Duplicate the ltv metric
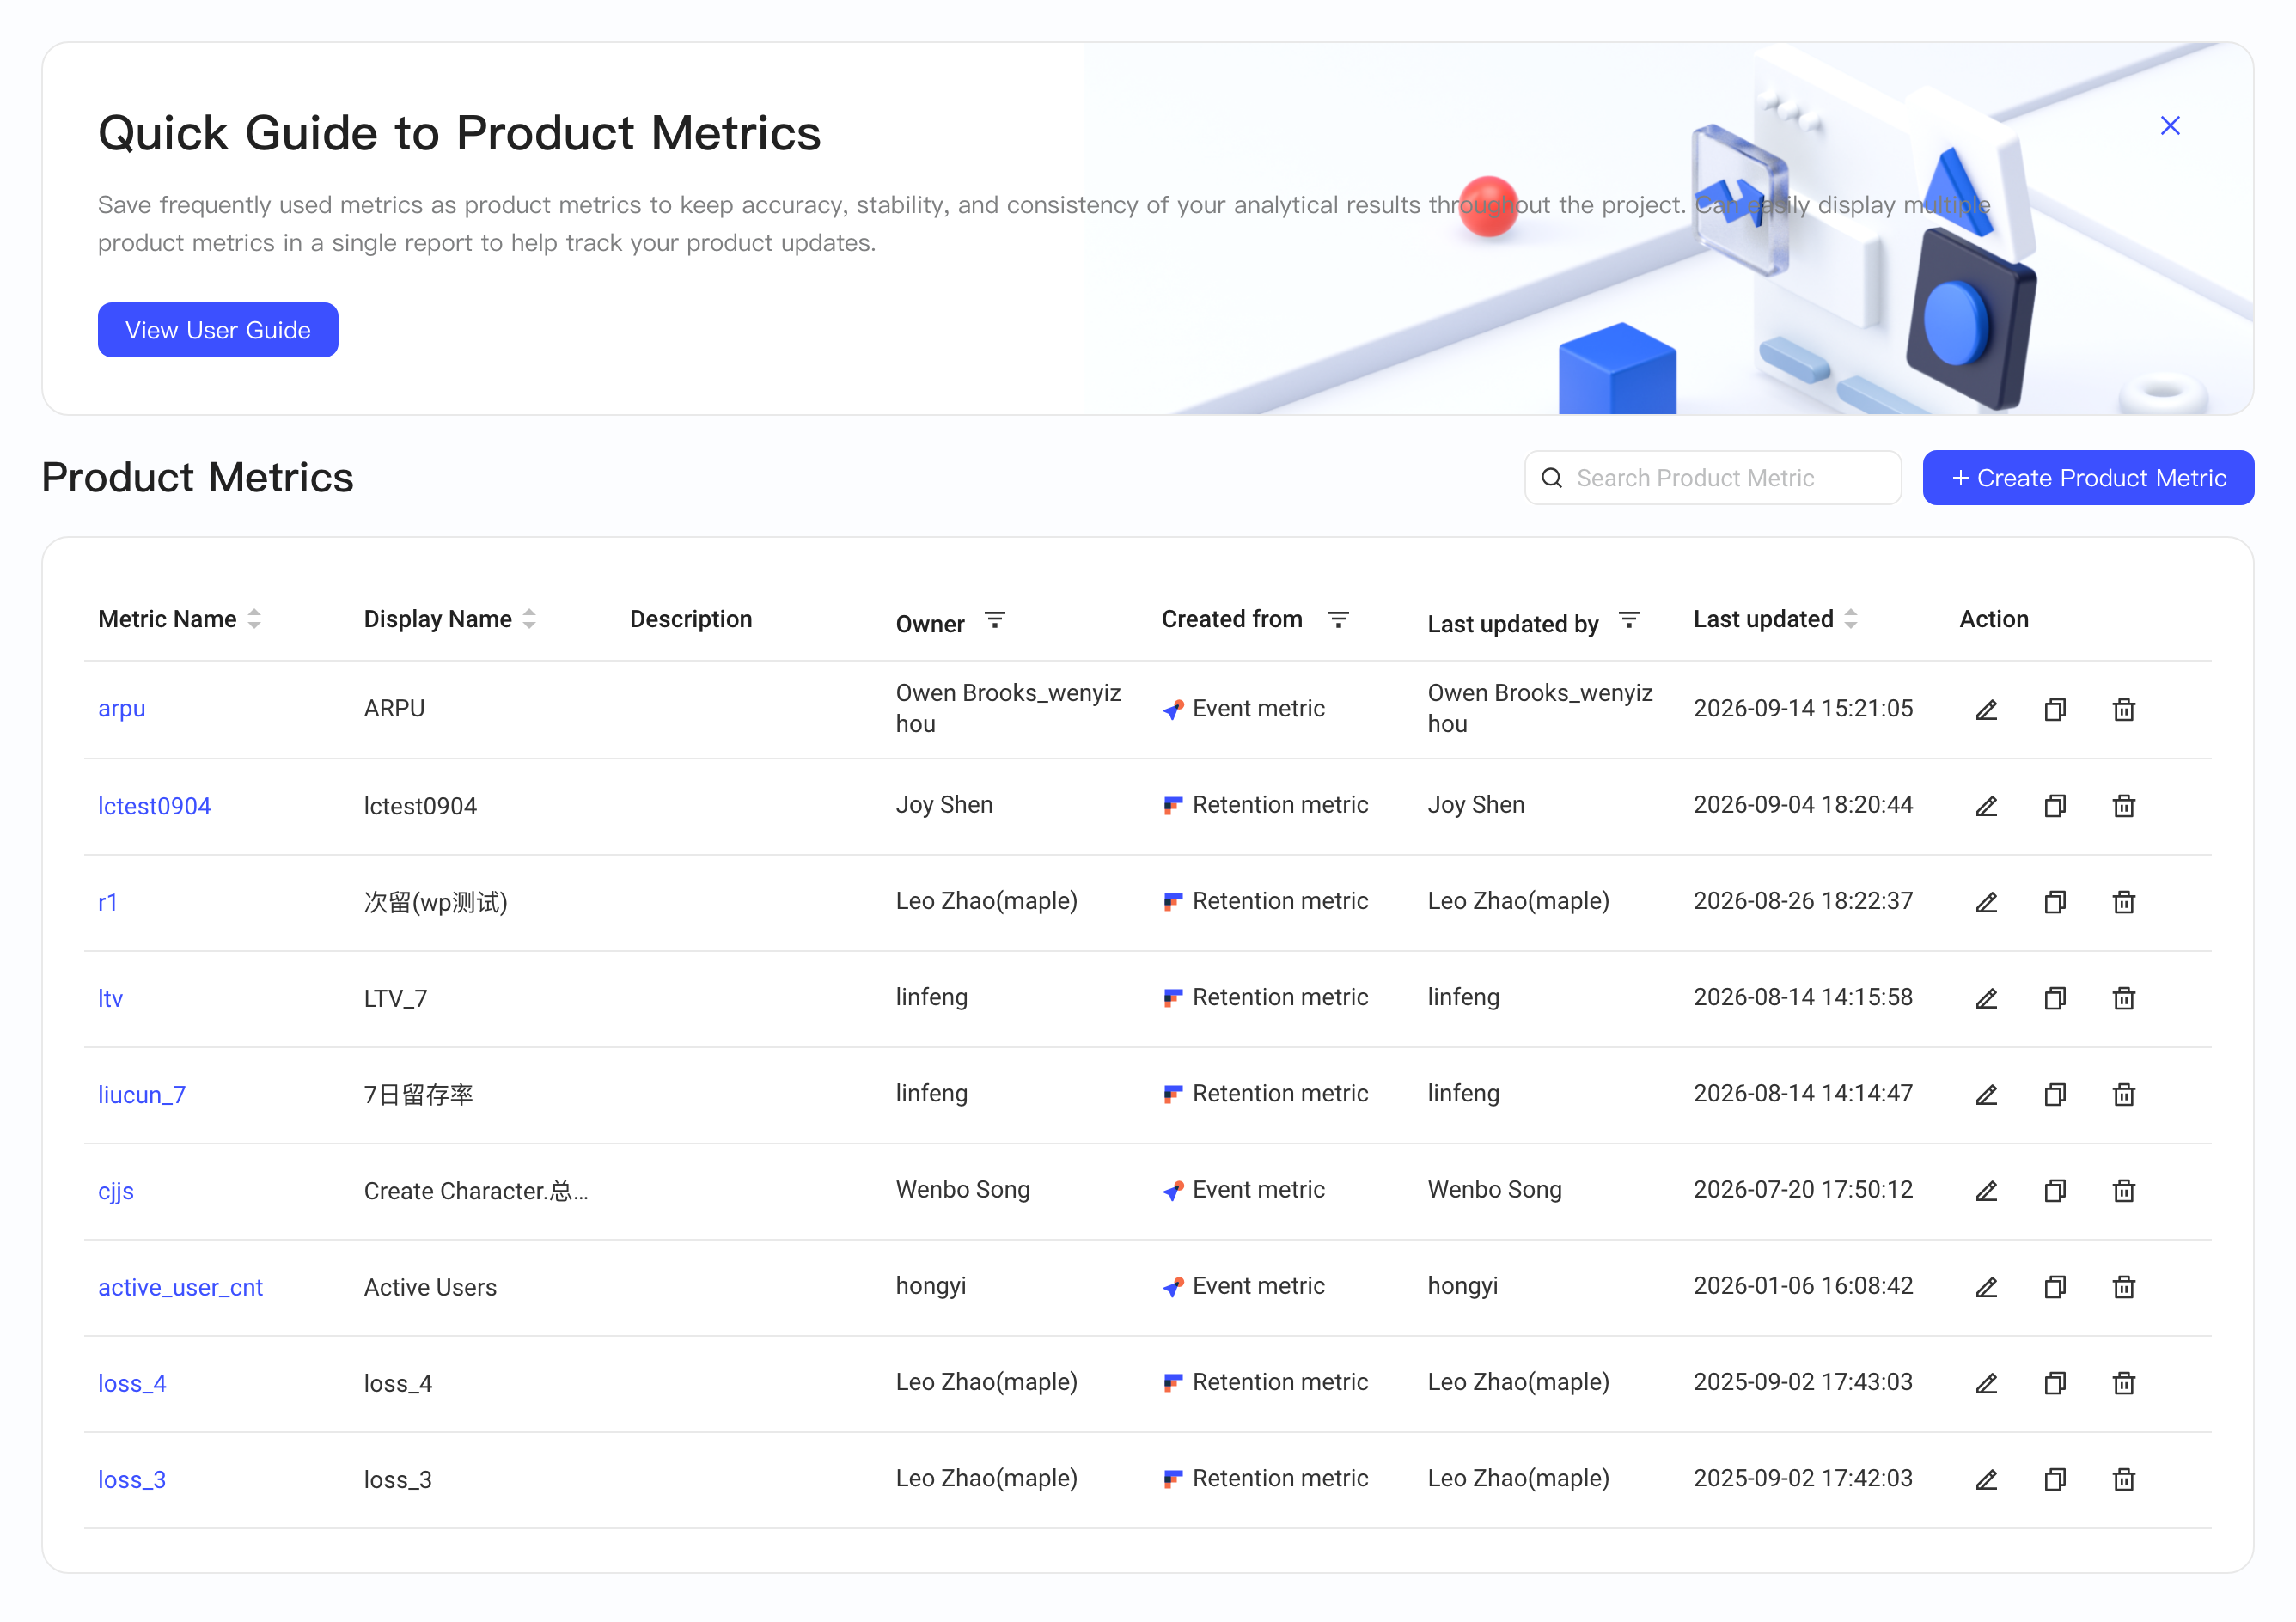 click(2055, 998)
